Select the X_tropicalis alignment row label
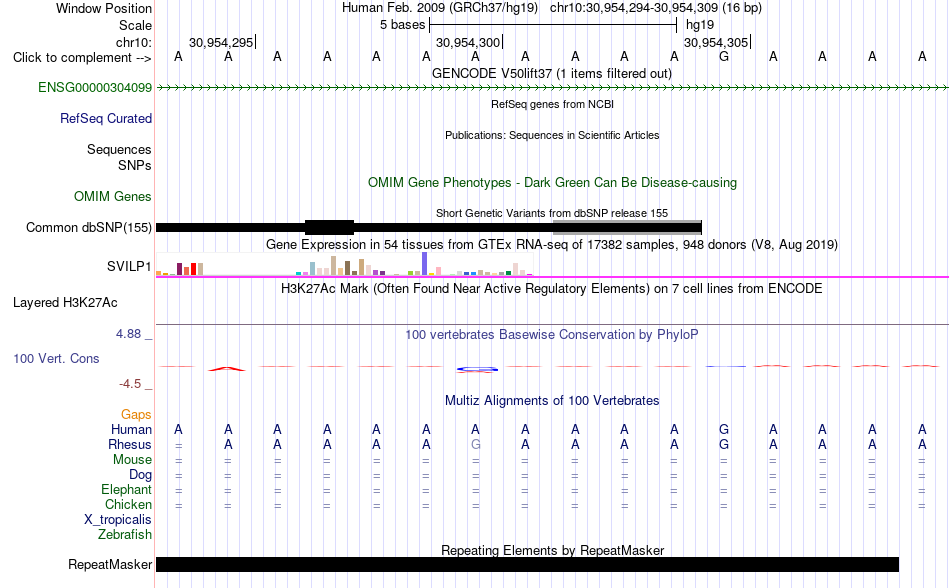Screen dimensions: 950x588 [118, 520]
